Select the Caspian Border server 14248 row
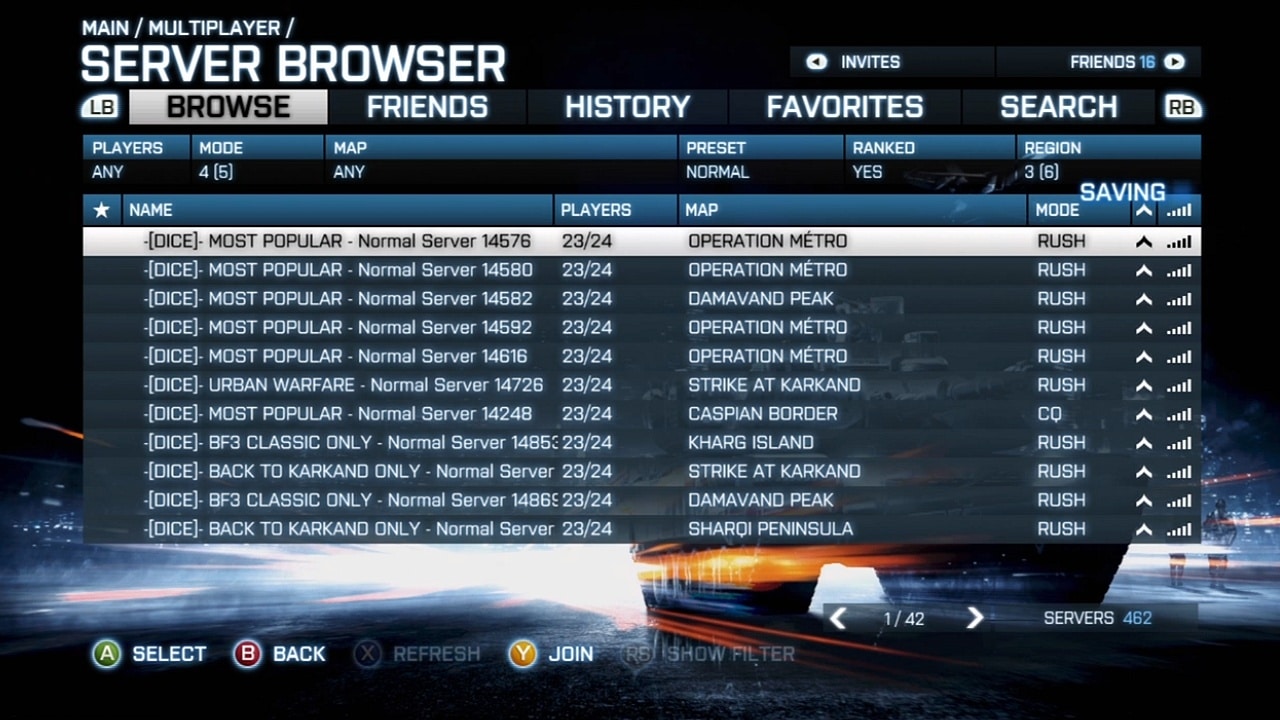 point(640,414)
